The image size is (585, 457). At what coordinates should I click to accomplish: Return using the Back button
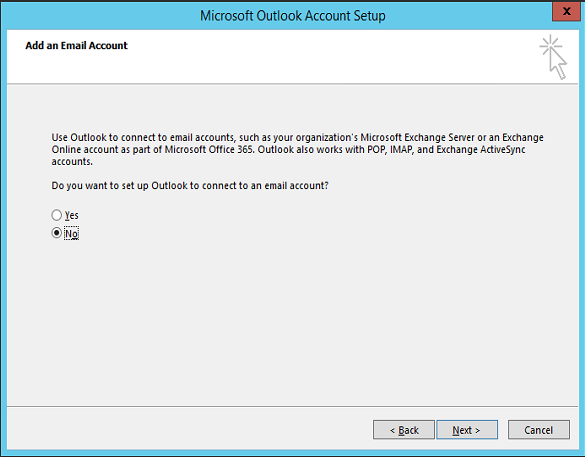pos(404,430)
